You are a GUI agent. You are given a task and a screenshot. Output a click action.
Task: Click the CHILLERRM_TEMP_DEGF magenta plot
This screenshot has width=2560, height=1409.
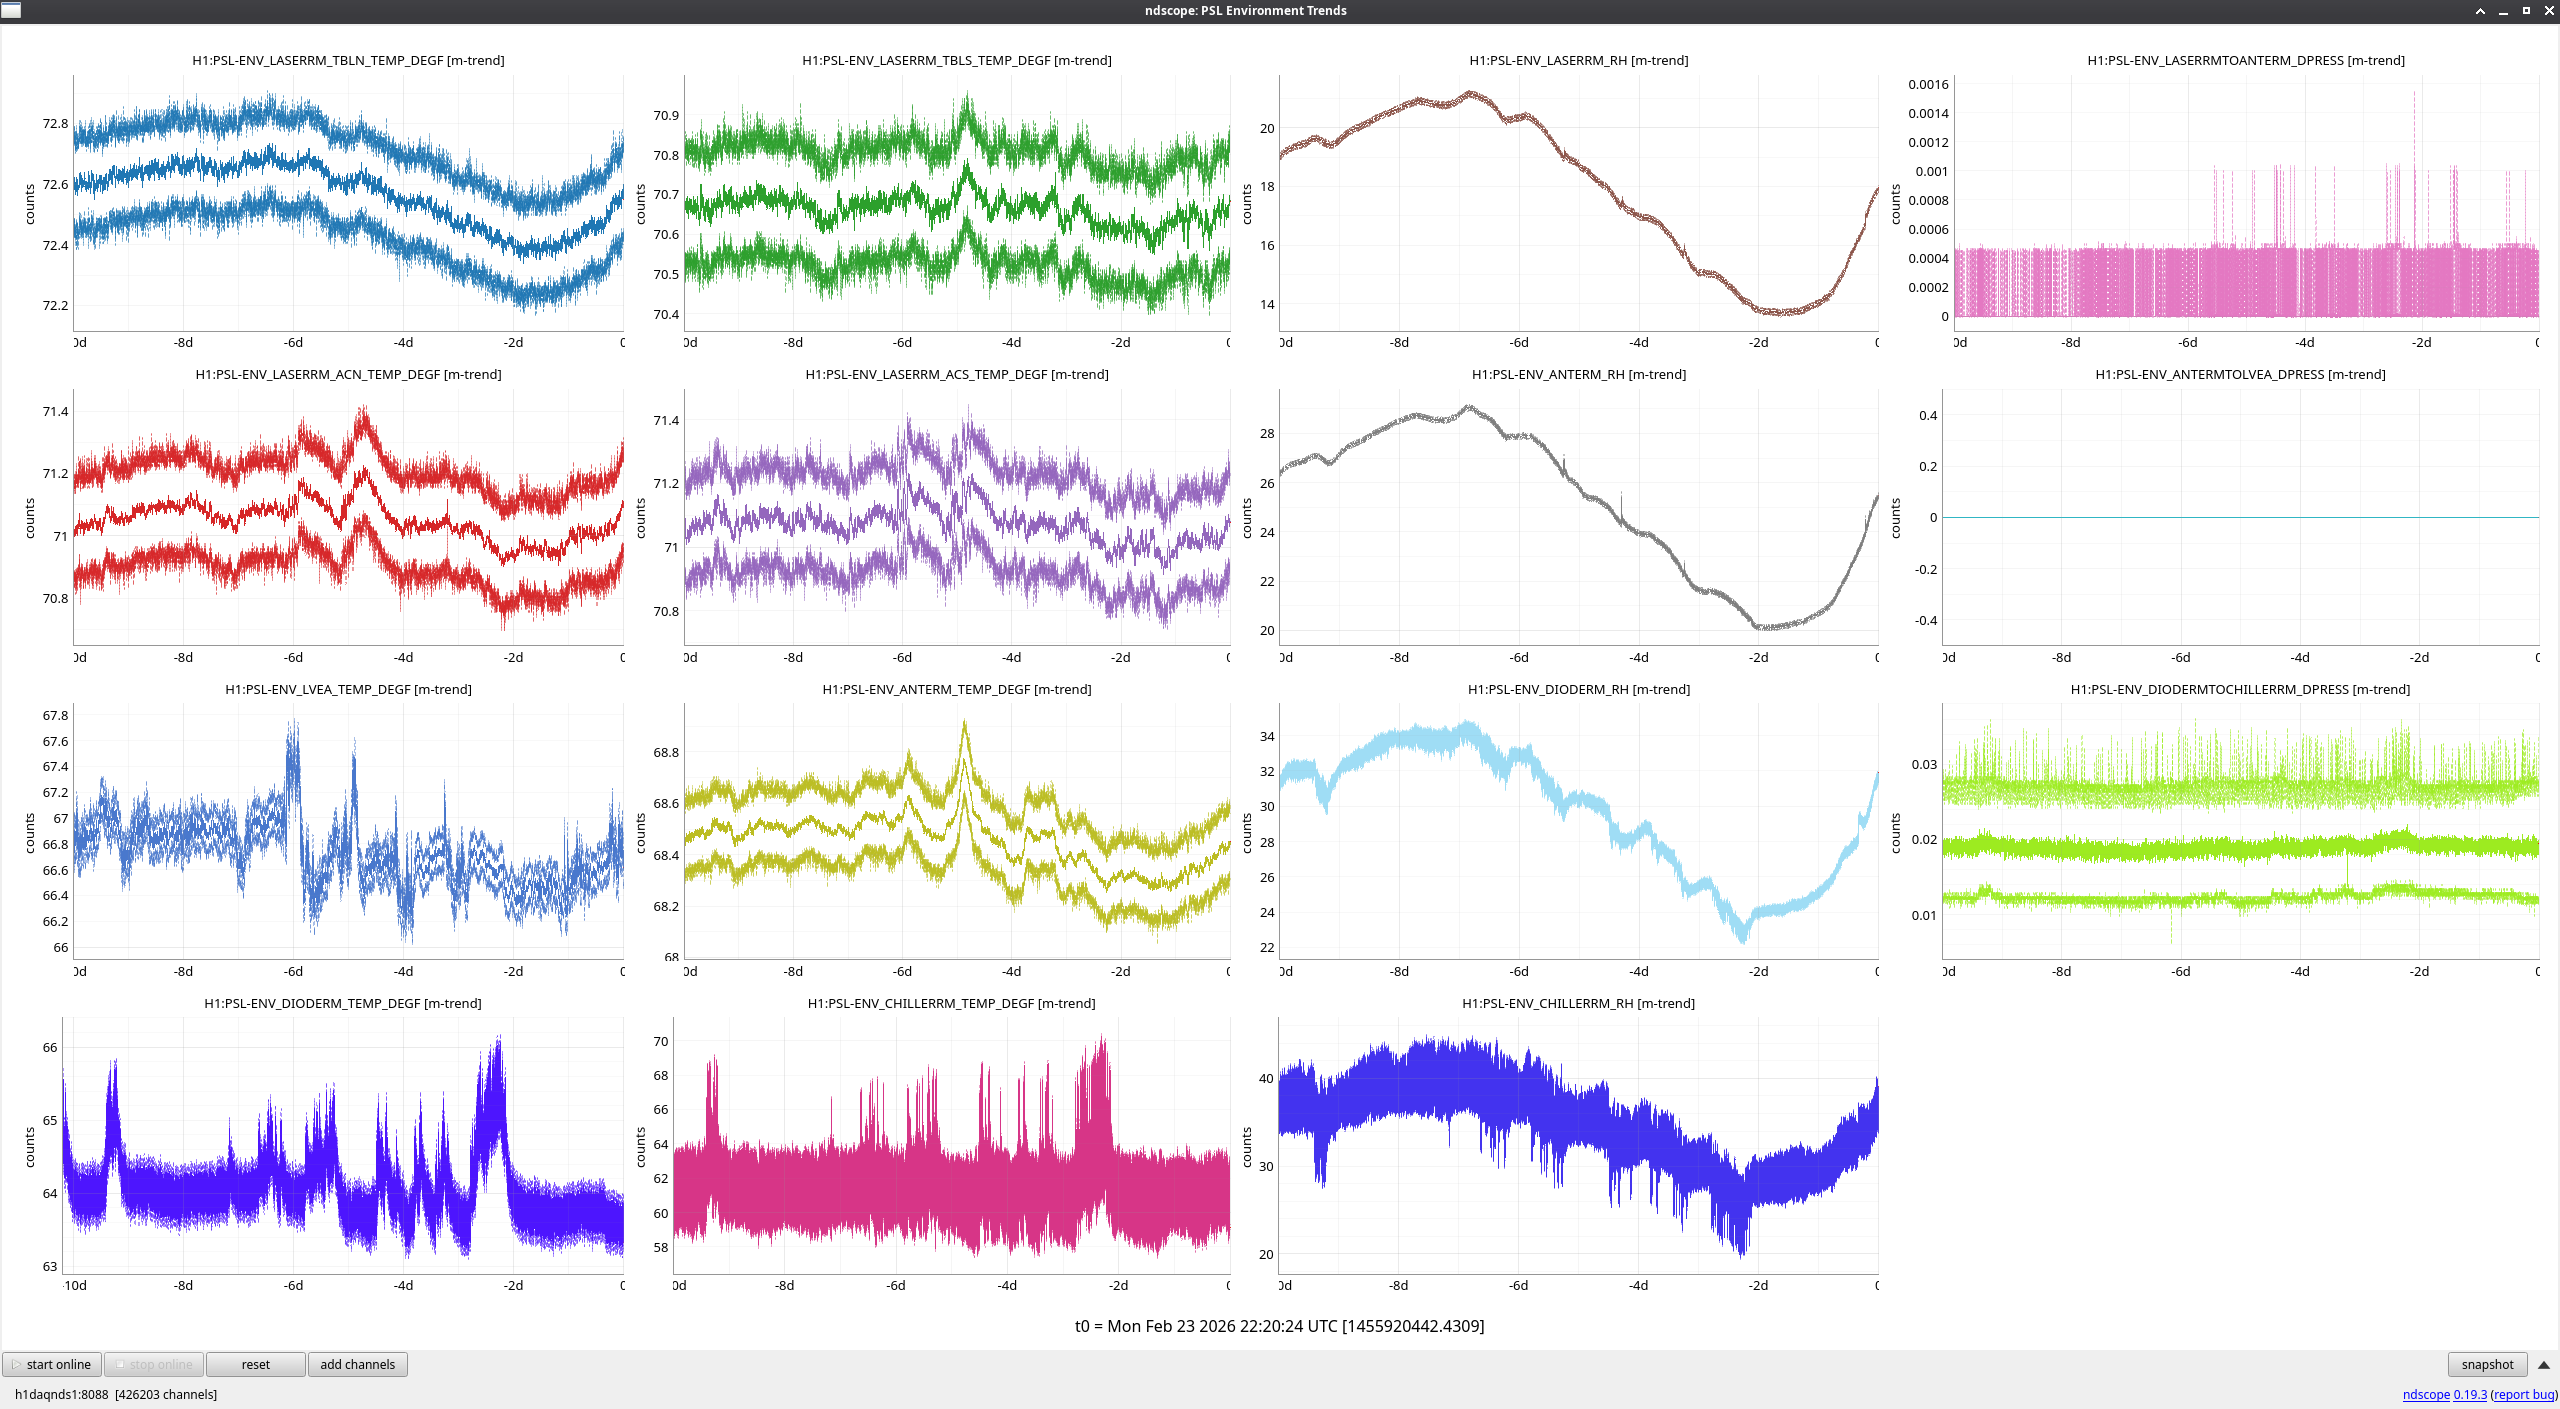pos(951,1145)
